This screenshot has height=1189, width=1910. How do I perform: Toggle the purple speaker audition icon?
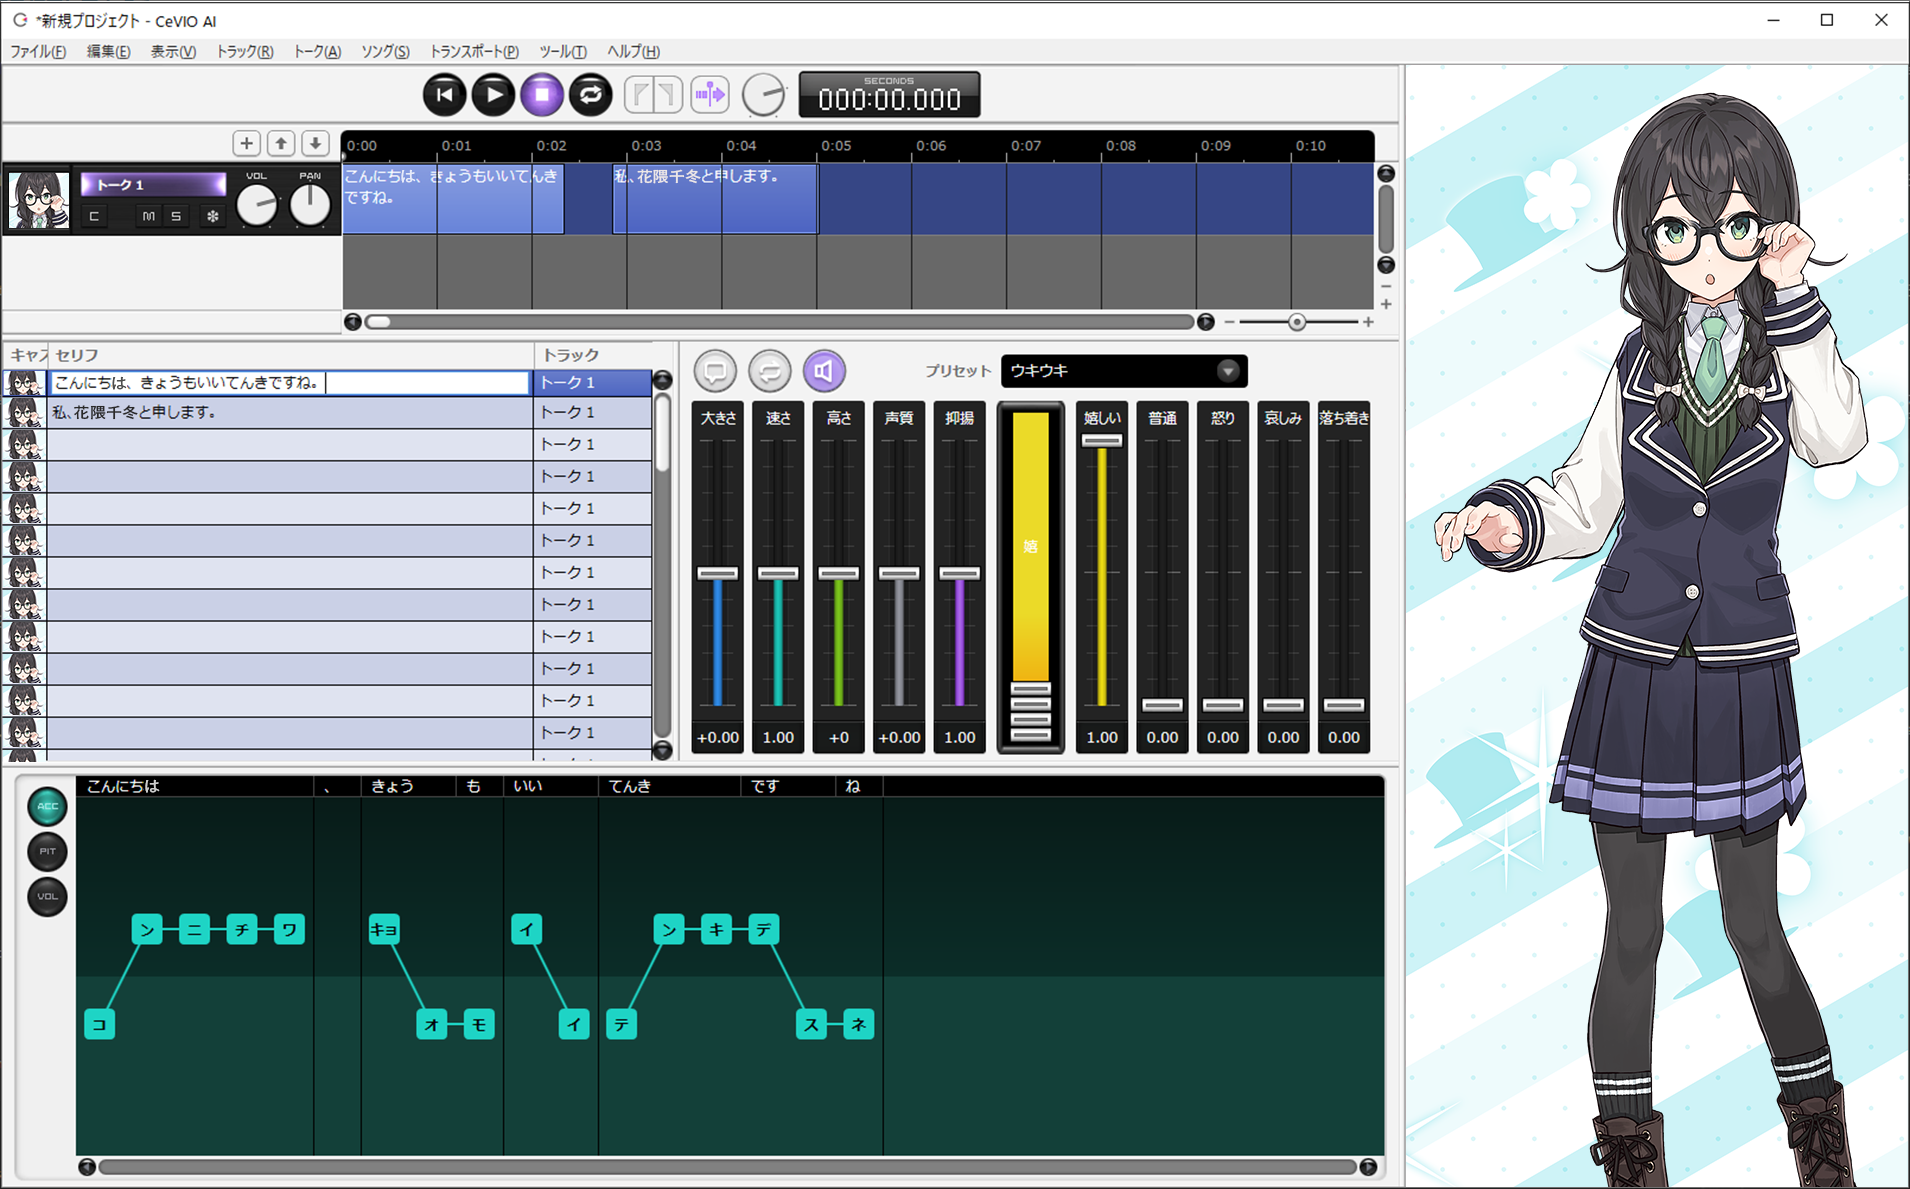pos(824,371)
